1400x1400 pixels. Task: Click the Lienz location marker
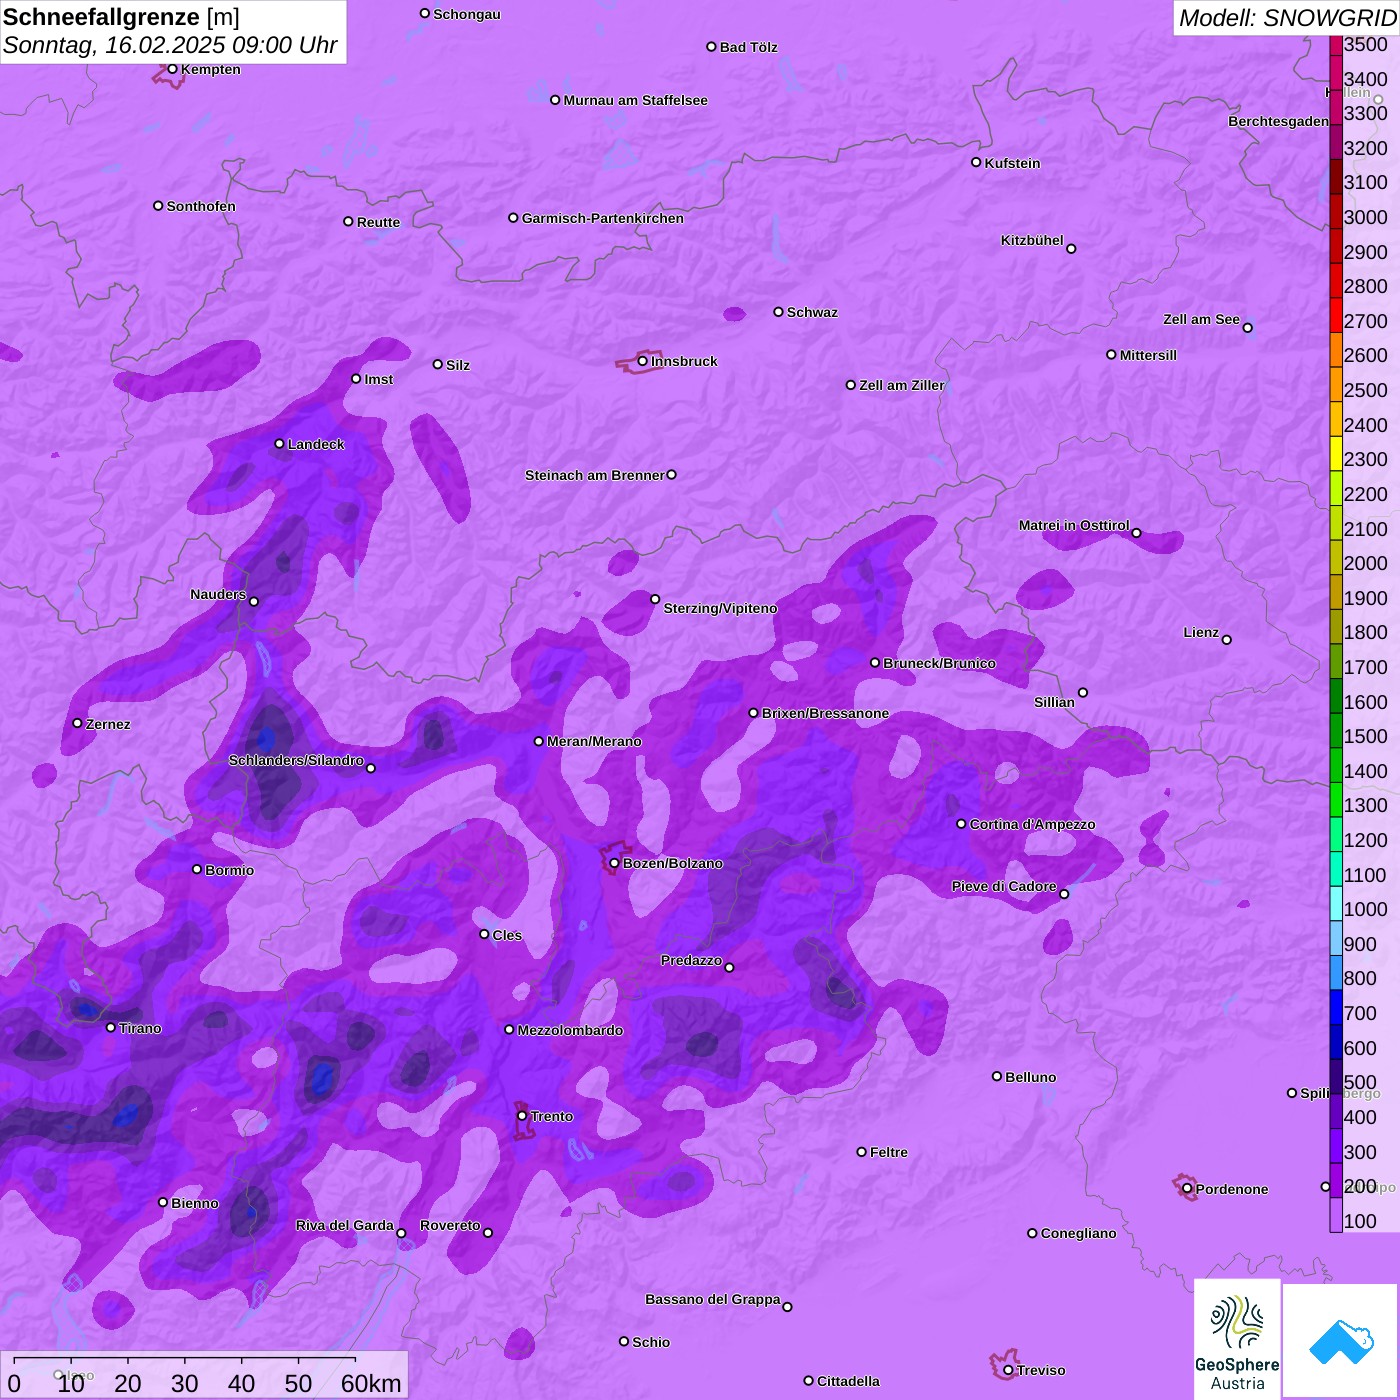pyautogui.click(x=1227, y=640)
